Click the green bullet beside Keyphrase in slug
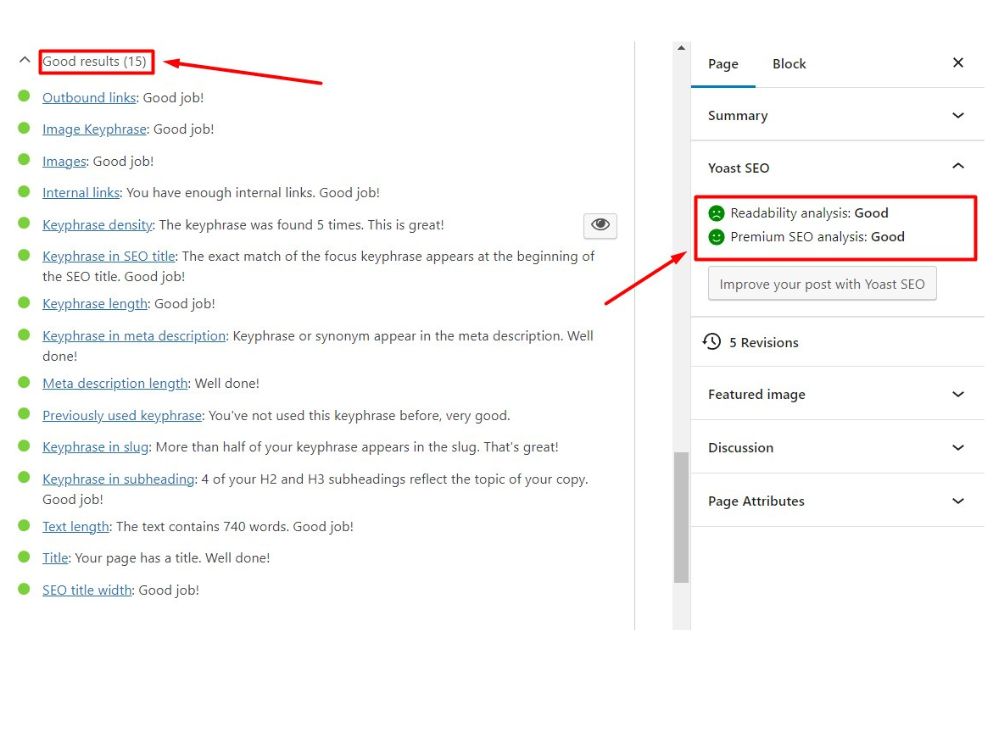Image resolution: width=1000 pixels, height=750 pixels. [24, 445]
